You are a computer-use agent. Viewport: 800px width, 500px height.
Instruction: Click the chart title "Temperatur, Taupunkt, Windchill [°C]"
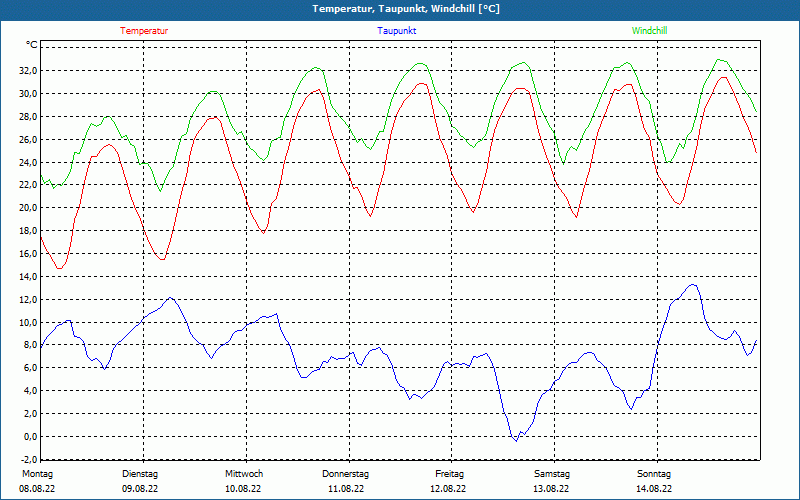406,9
